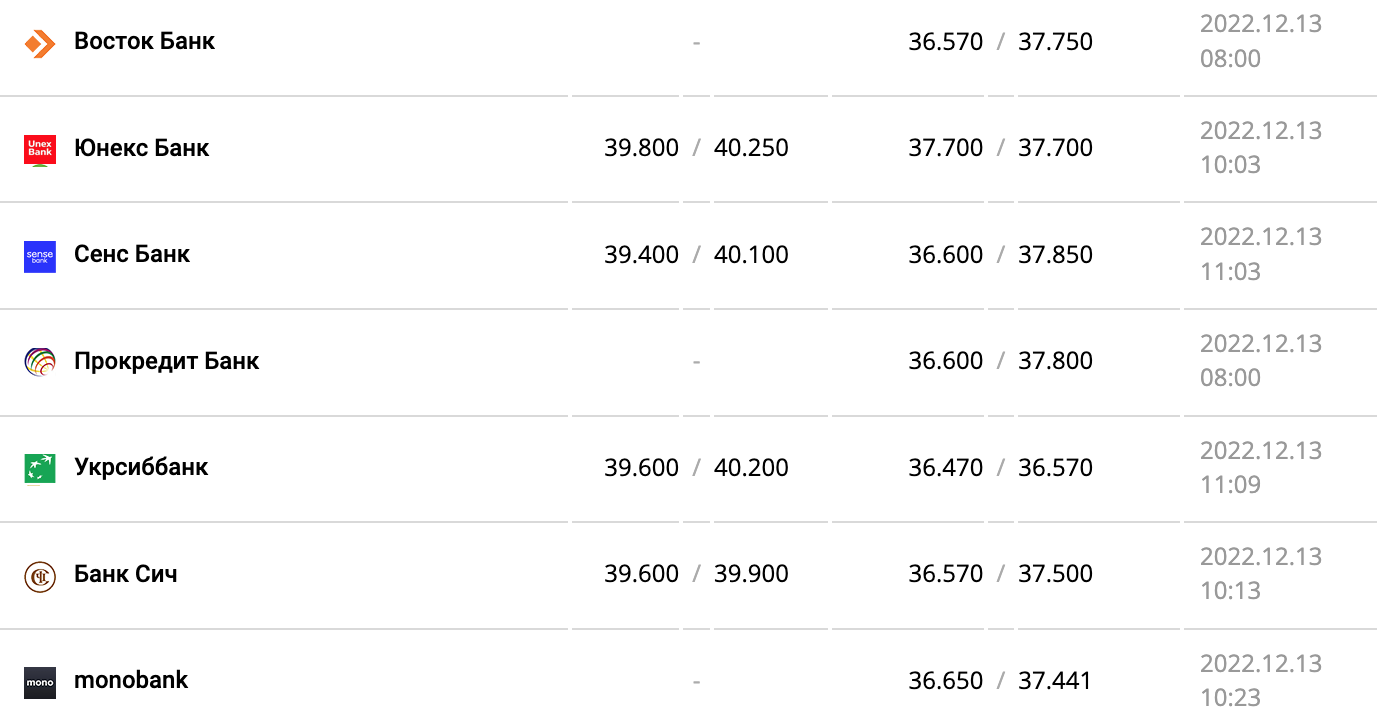Click the Прокредит Банк circular logo icon

click(40, 361)
